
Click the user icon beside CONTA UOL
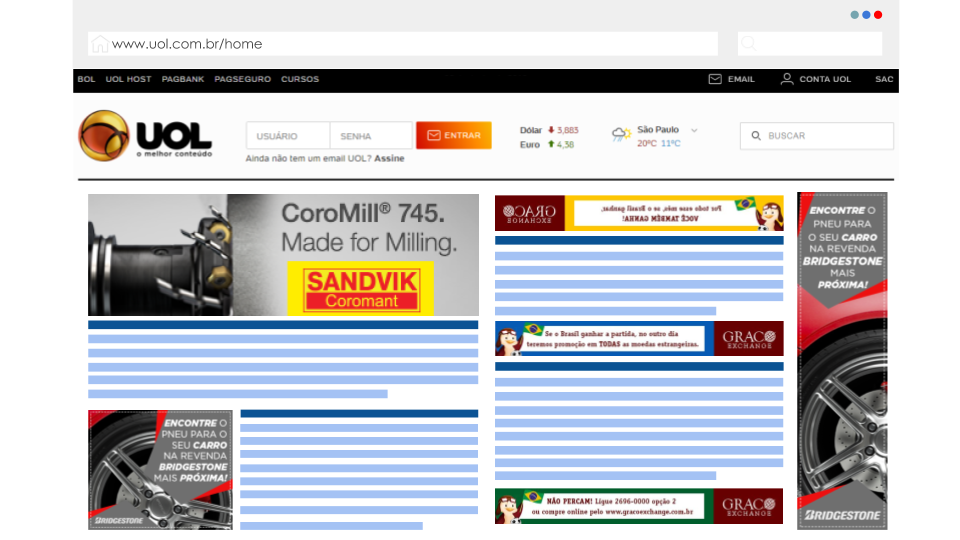[x=787, y=79]
